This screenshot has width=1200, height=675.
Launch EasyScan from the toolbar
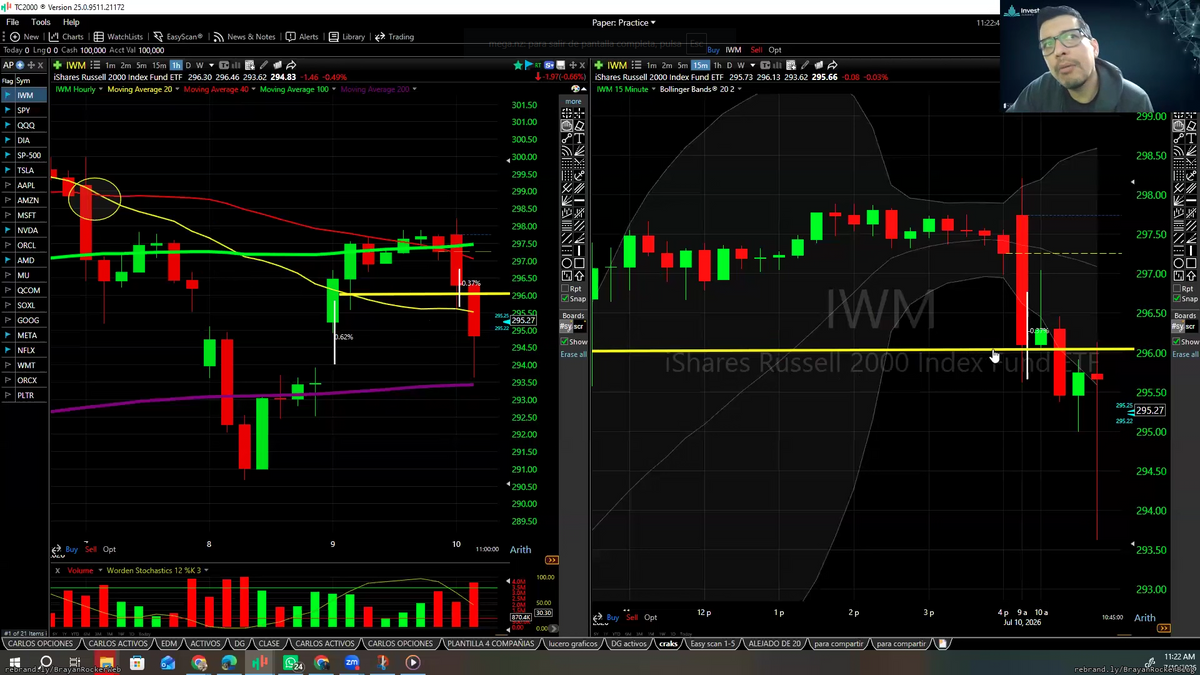click(178, 37)
